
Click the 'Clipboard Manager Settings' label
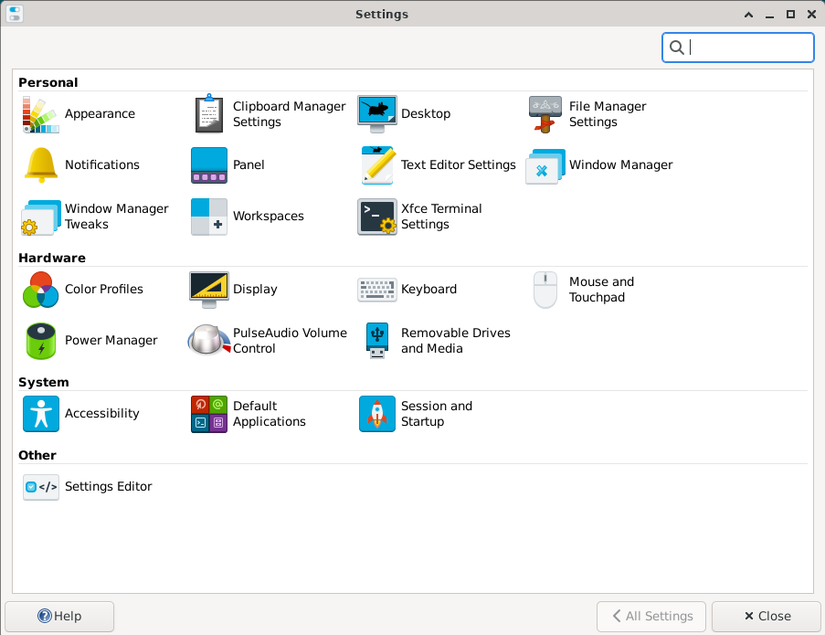click(x=289, y=114)
